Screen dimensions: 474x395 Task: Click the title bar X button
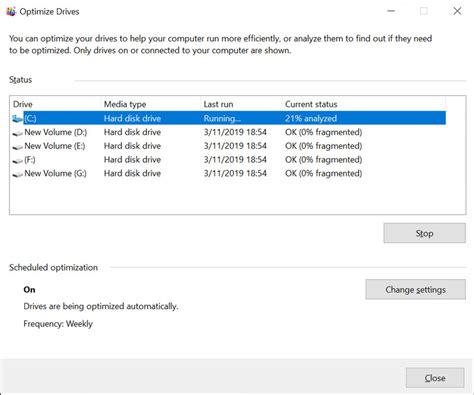[457, 11]
